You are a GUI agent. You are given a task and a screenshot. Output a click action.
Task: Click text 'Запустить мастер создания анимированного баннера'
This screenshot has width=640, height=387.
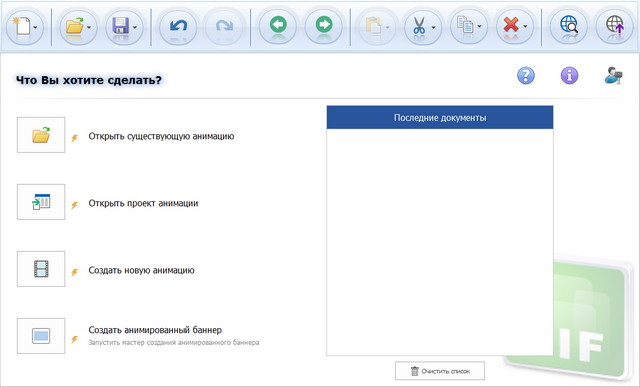(x=173, y=343)
